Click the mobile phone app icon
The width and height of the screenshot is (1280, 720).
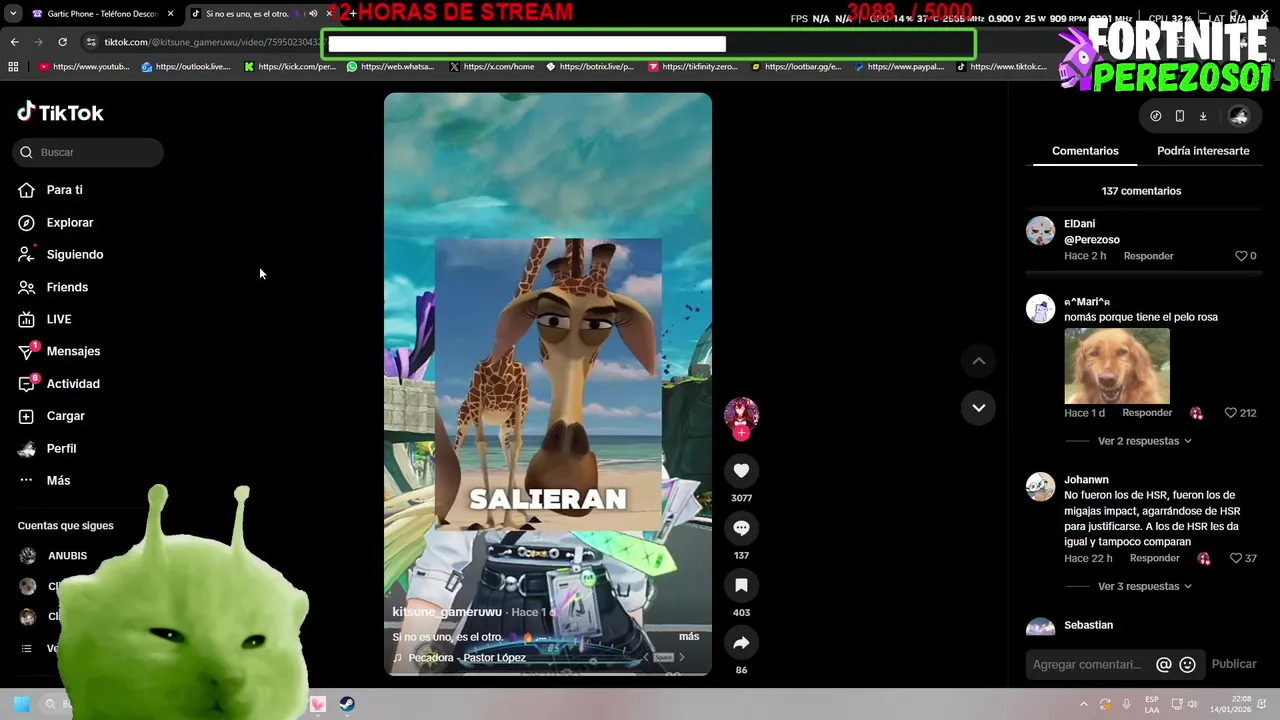(1180, 116)
